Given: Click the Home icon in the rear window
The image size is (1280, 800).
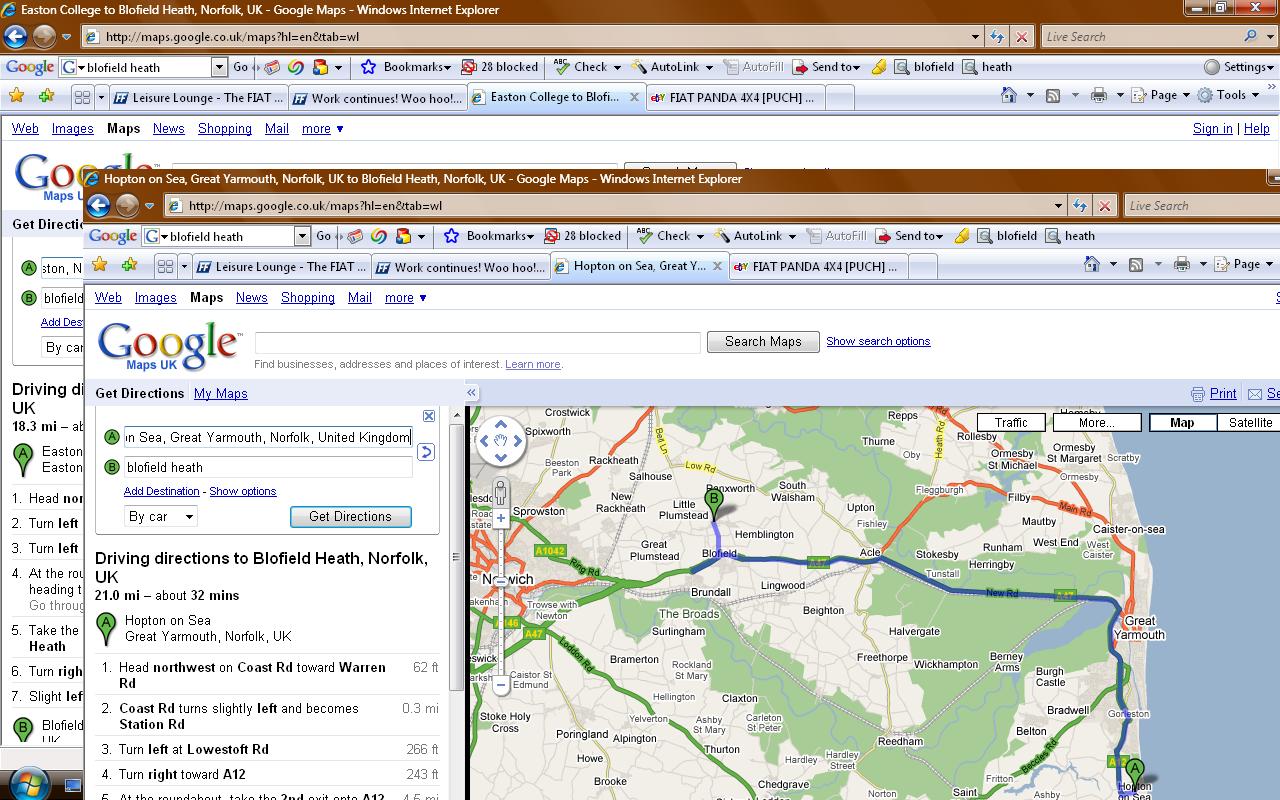Looking at the screenshot, I should [1009, 95].
